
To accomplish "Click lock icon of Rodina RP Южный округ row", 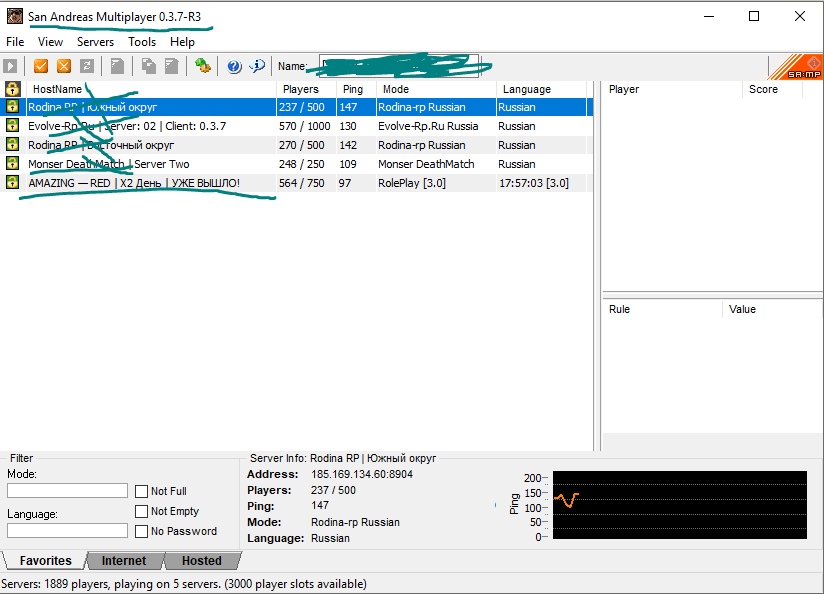I will (x=13, y=107).
